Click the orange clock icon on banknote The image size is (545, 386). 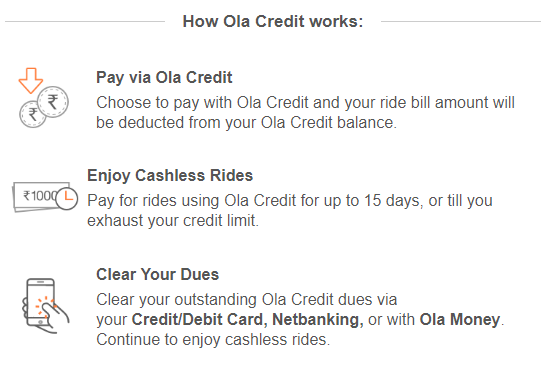tap(67, 199)
